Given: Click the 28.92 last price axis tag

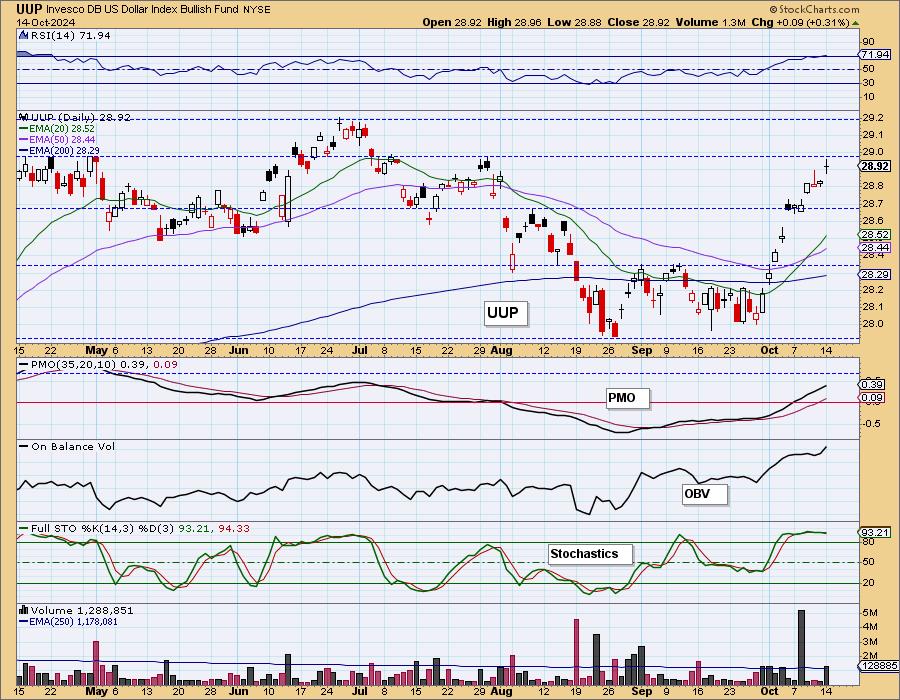Looking at the screenshot, I should click(875, 166).
